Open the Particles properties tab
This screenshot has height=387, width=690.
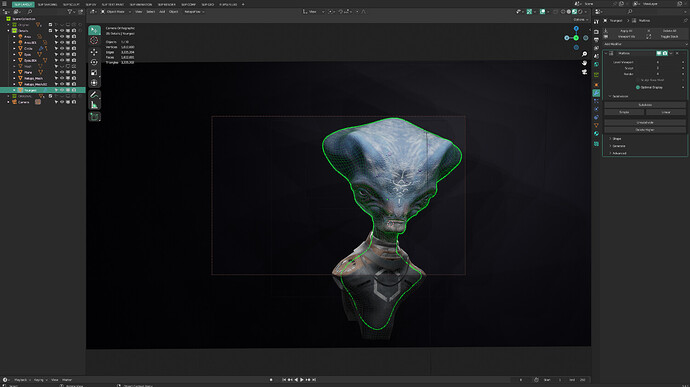point(596,101)
